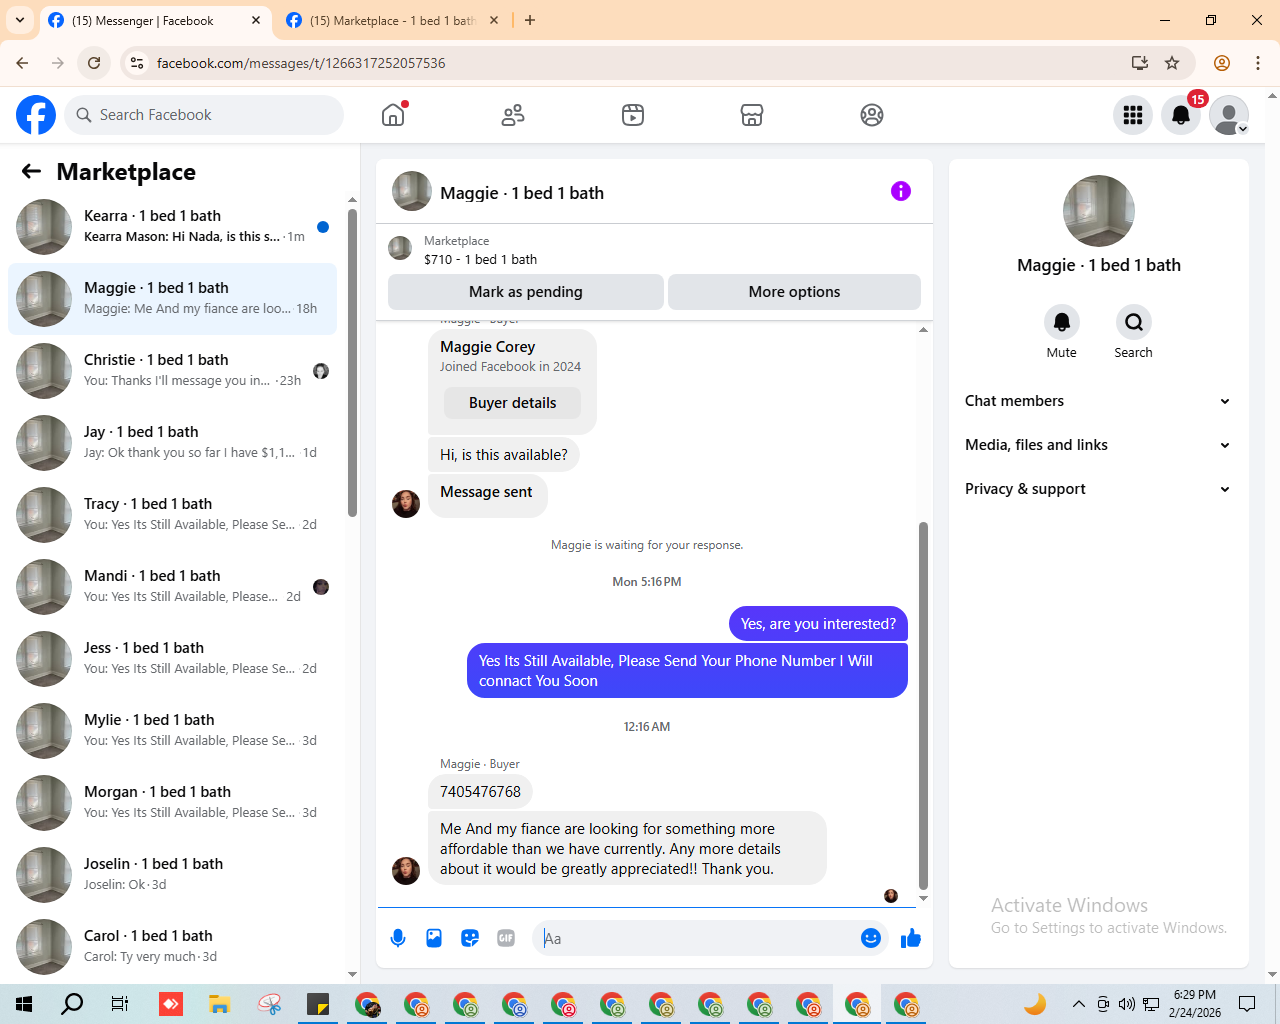Show hidden tray icons chevron

click(1078, 1004)
